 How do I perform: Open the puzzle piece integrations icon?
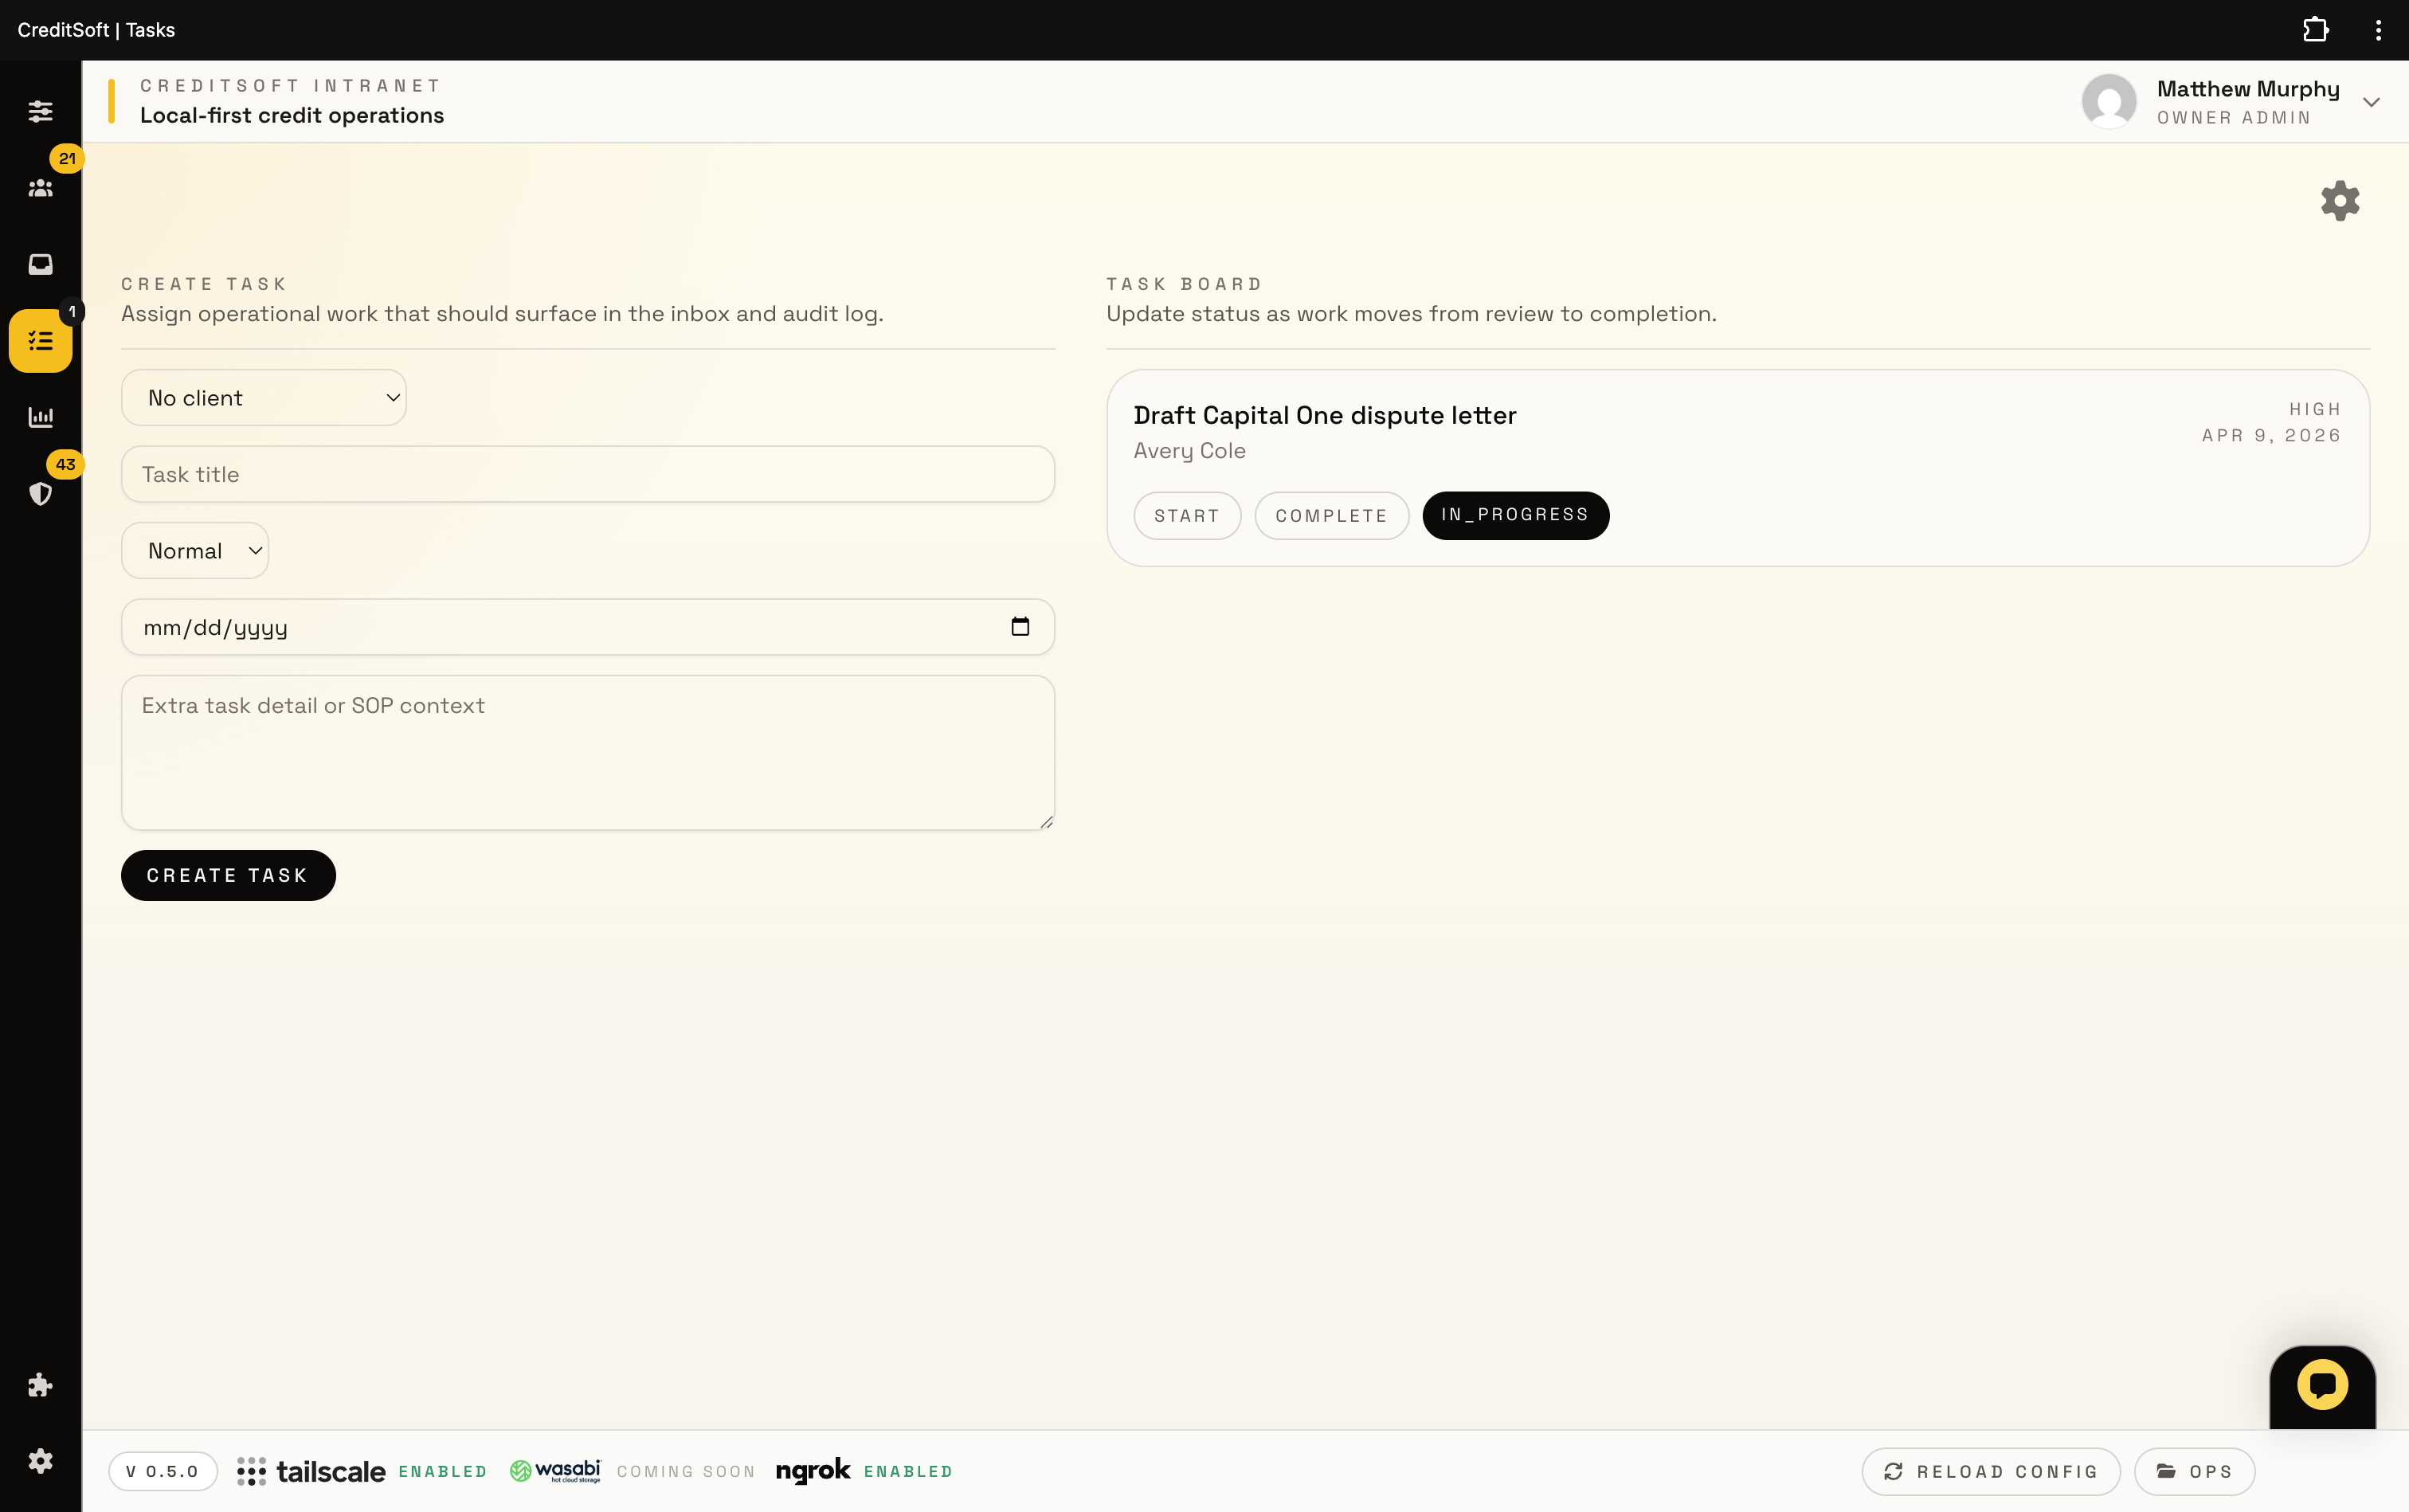40,1385
